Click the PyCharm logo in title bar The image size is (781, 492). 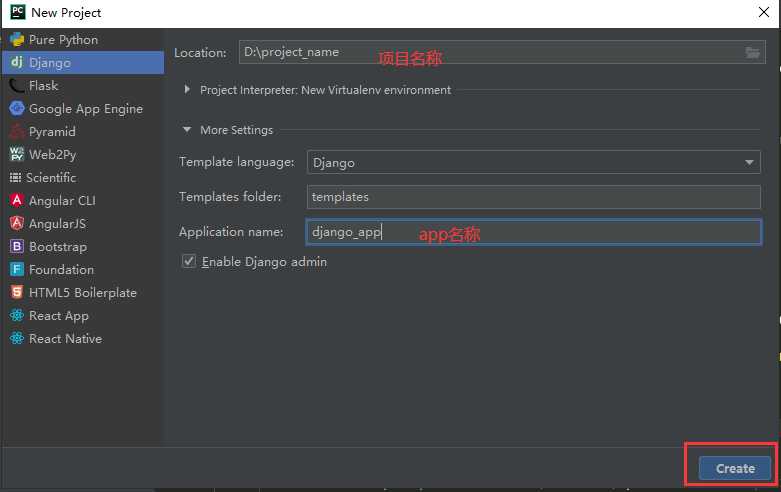click(17, 12)
